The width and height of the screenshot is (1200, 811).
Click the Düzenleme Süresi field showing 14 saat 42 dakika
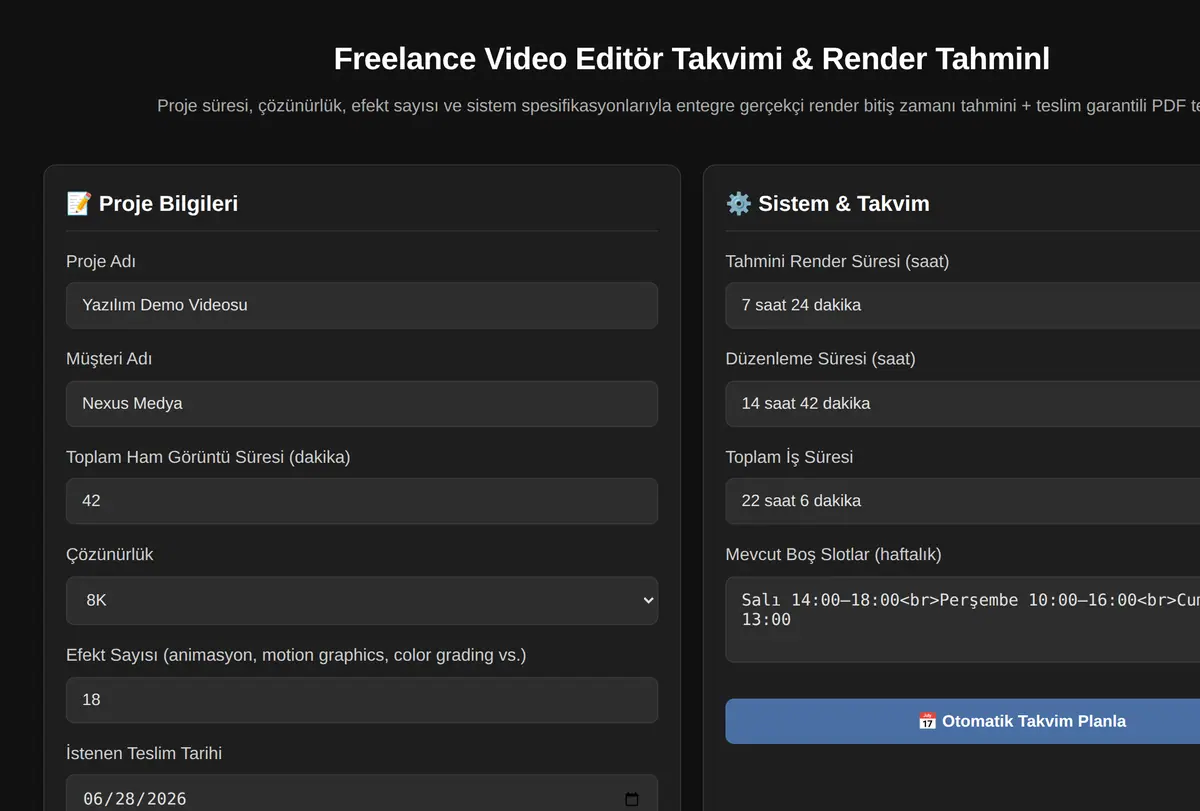[x=962, y=403]
